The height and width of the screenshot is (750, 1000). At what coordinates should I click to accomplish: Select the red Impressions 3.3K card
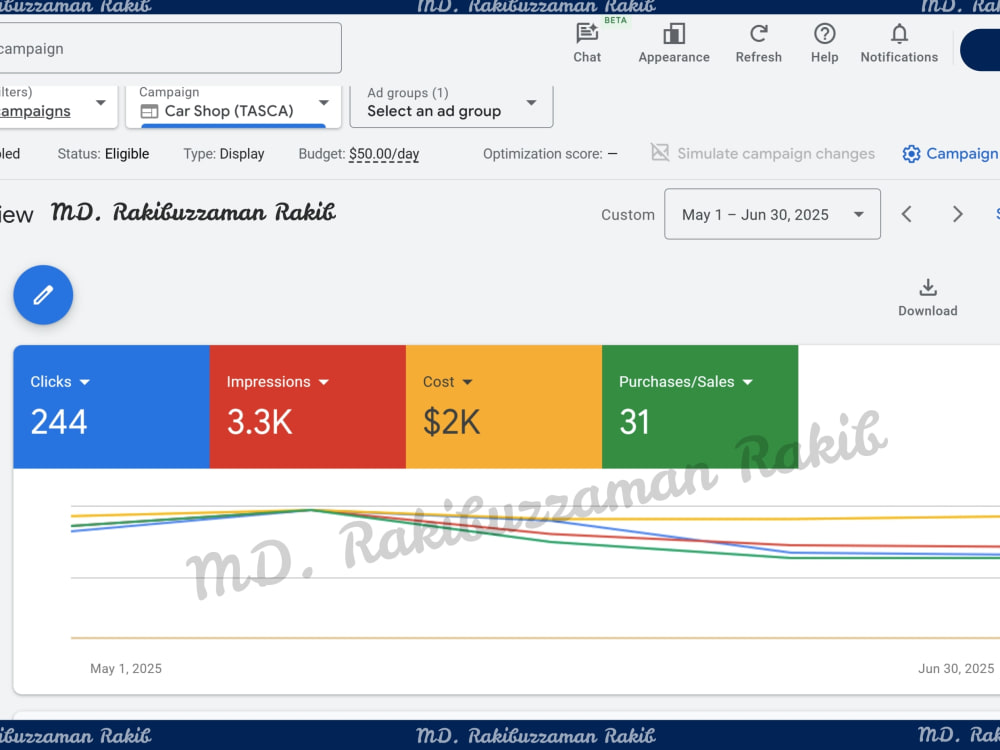pyautogui.click(x=307, y=407)
